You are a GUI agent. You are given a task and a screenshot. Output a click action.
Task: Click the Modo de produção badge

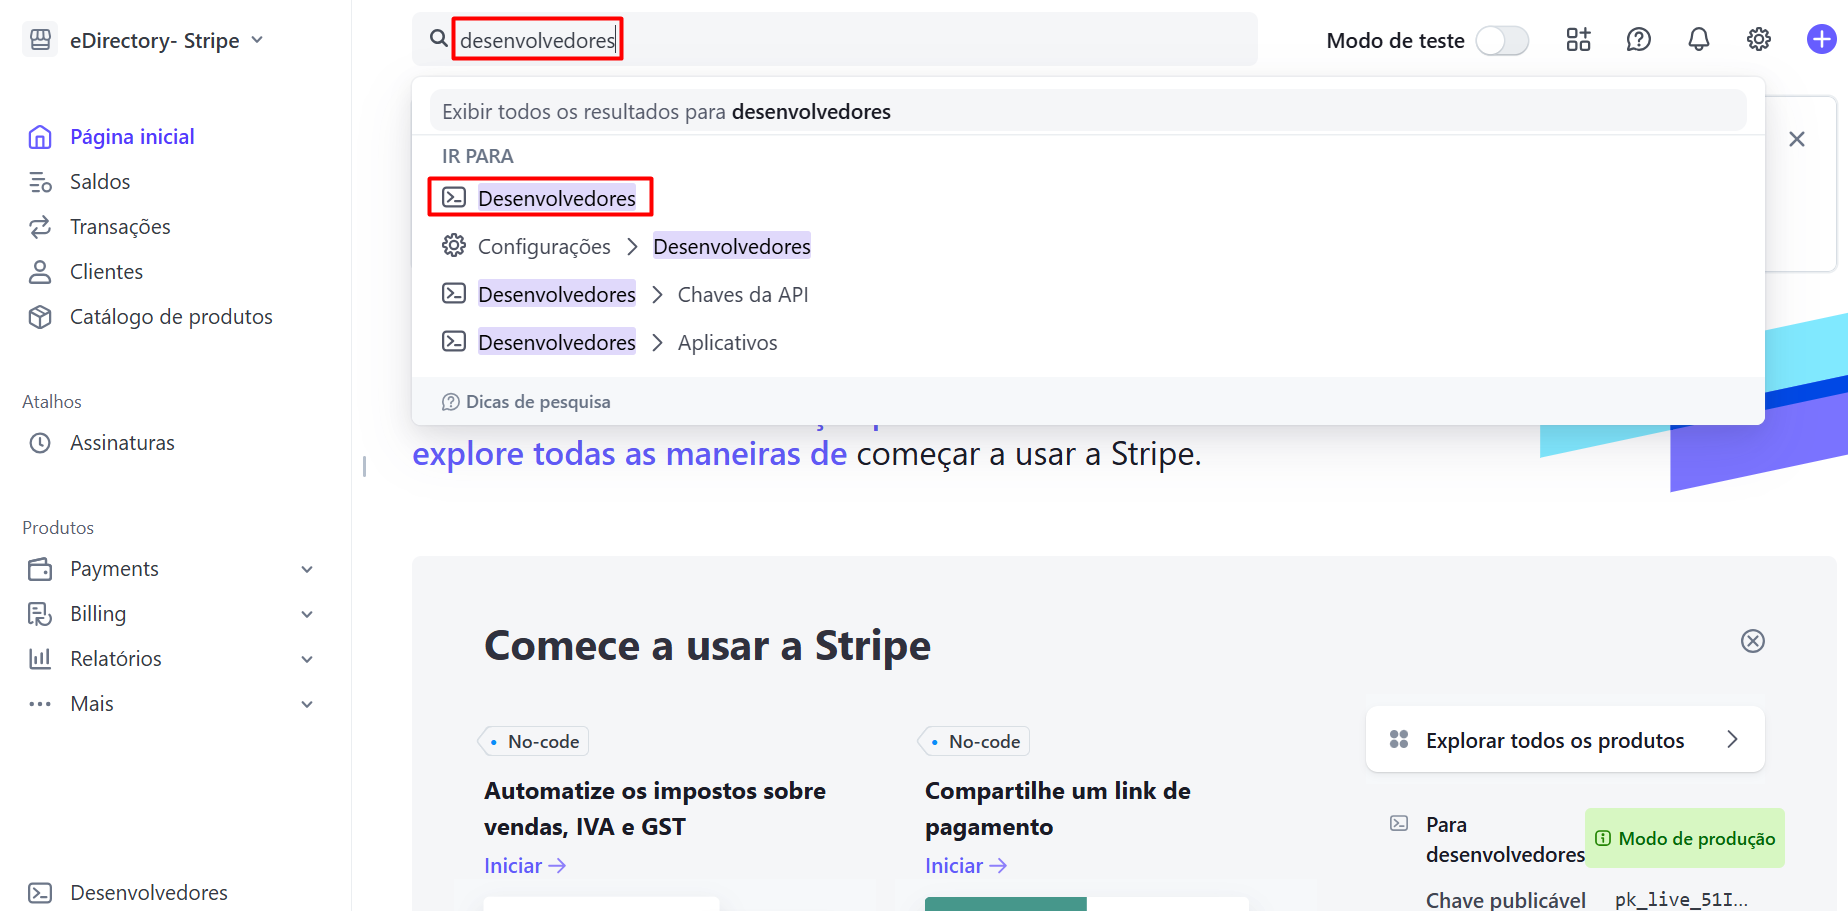pos(1685,838)
